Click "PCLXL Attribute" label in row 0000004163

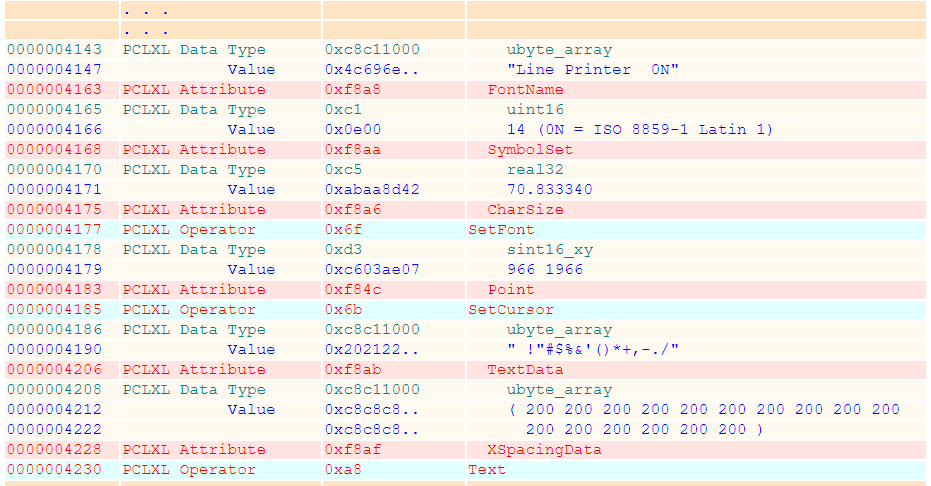pyautogui.click(x=194, y=90)
